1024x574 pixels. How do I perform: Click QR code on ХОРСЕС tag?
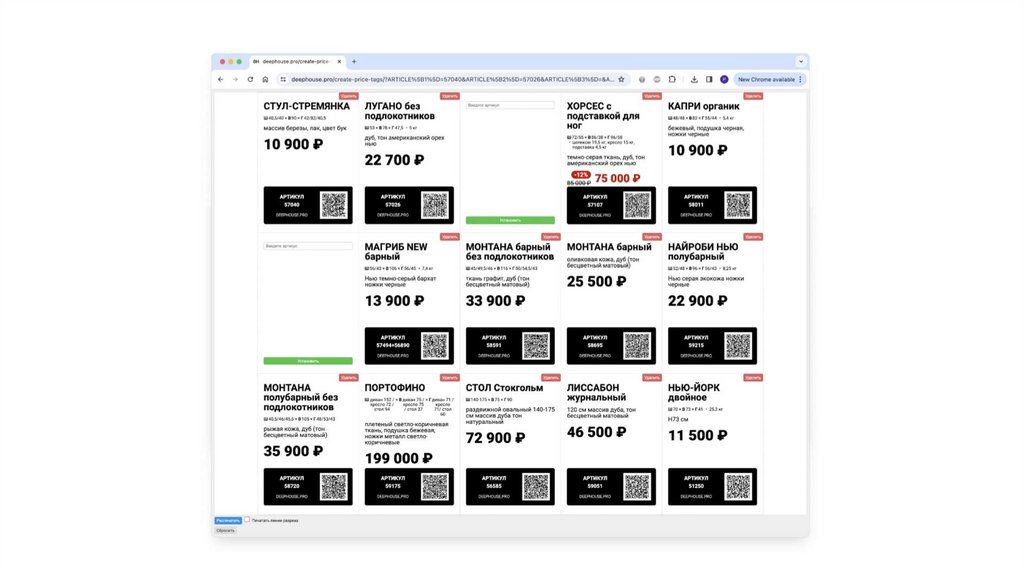tap(637, 205)
